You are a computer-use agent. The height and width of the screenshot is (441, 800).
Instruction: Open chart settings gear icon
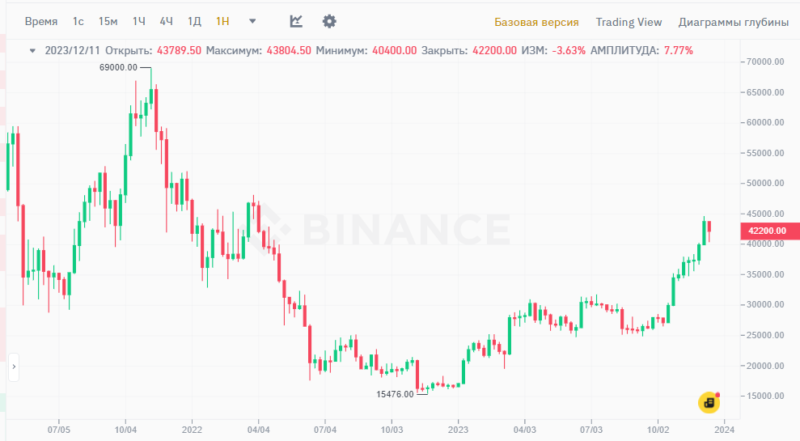(x=329, y=21)
